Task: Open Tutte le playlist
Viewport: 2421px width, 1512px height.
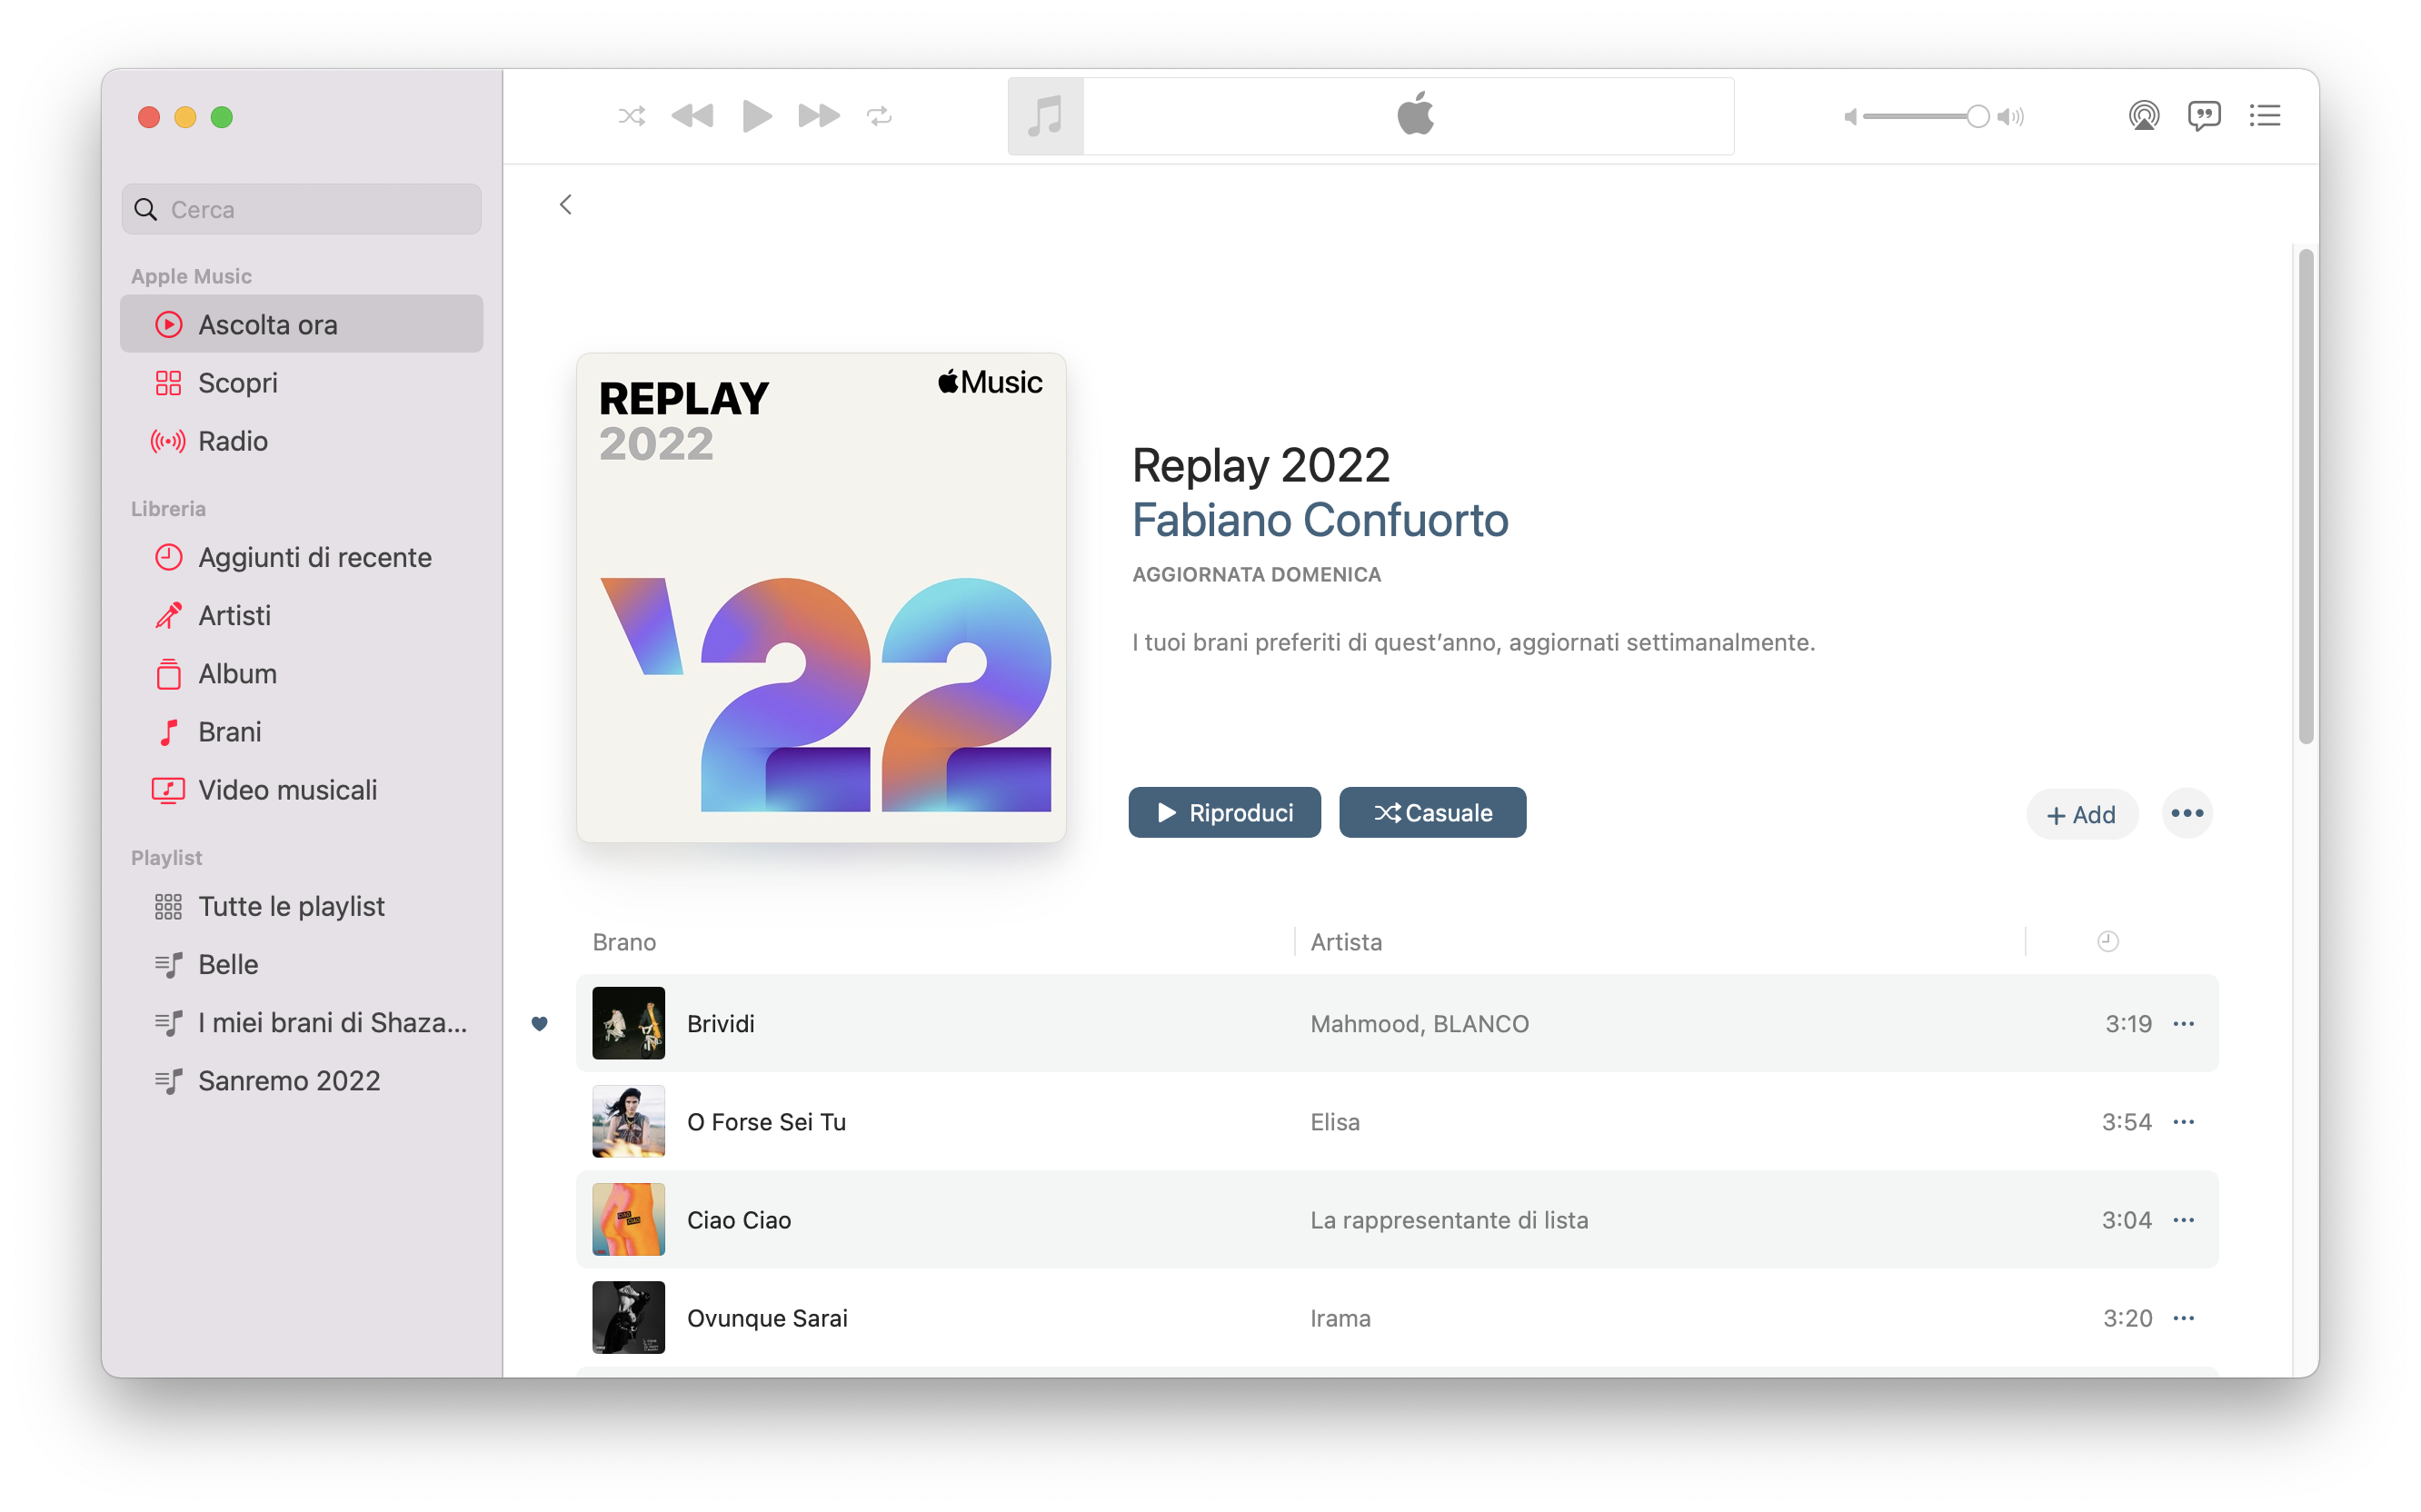Action: tap(302, 906)
